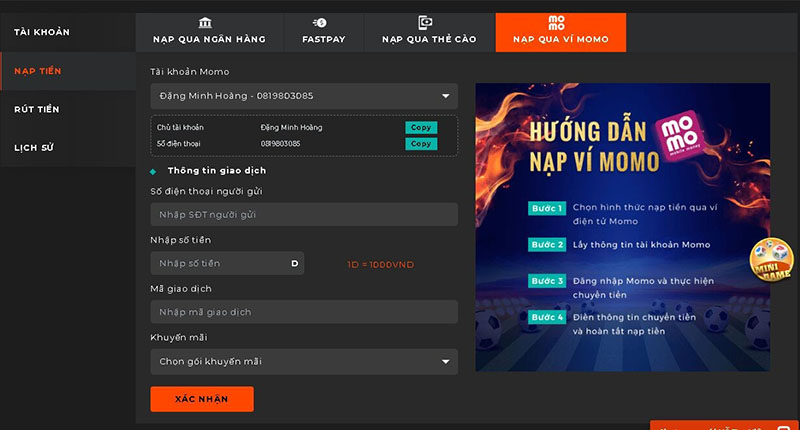The image size is (800, 430).
Task: Click the bank building icon
Action: pos(205,23)
